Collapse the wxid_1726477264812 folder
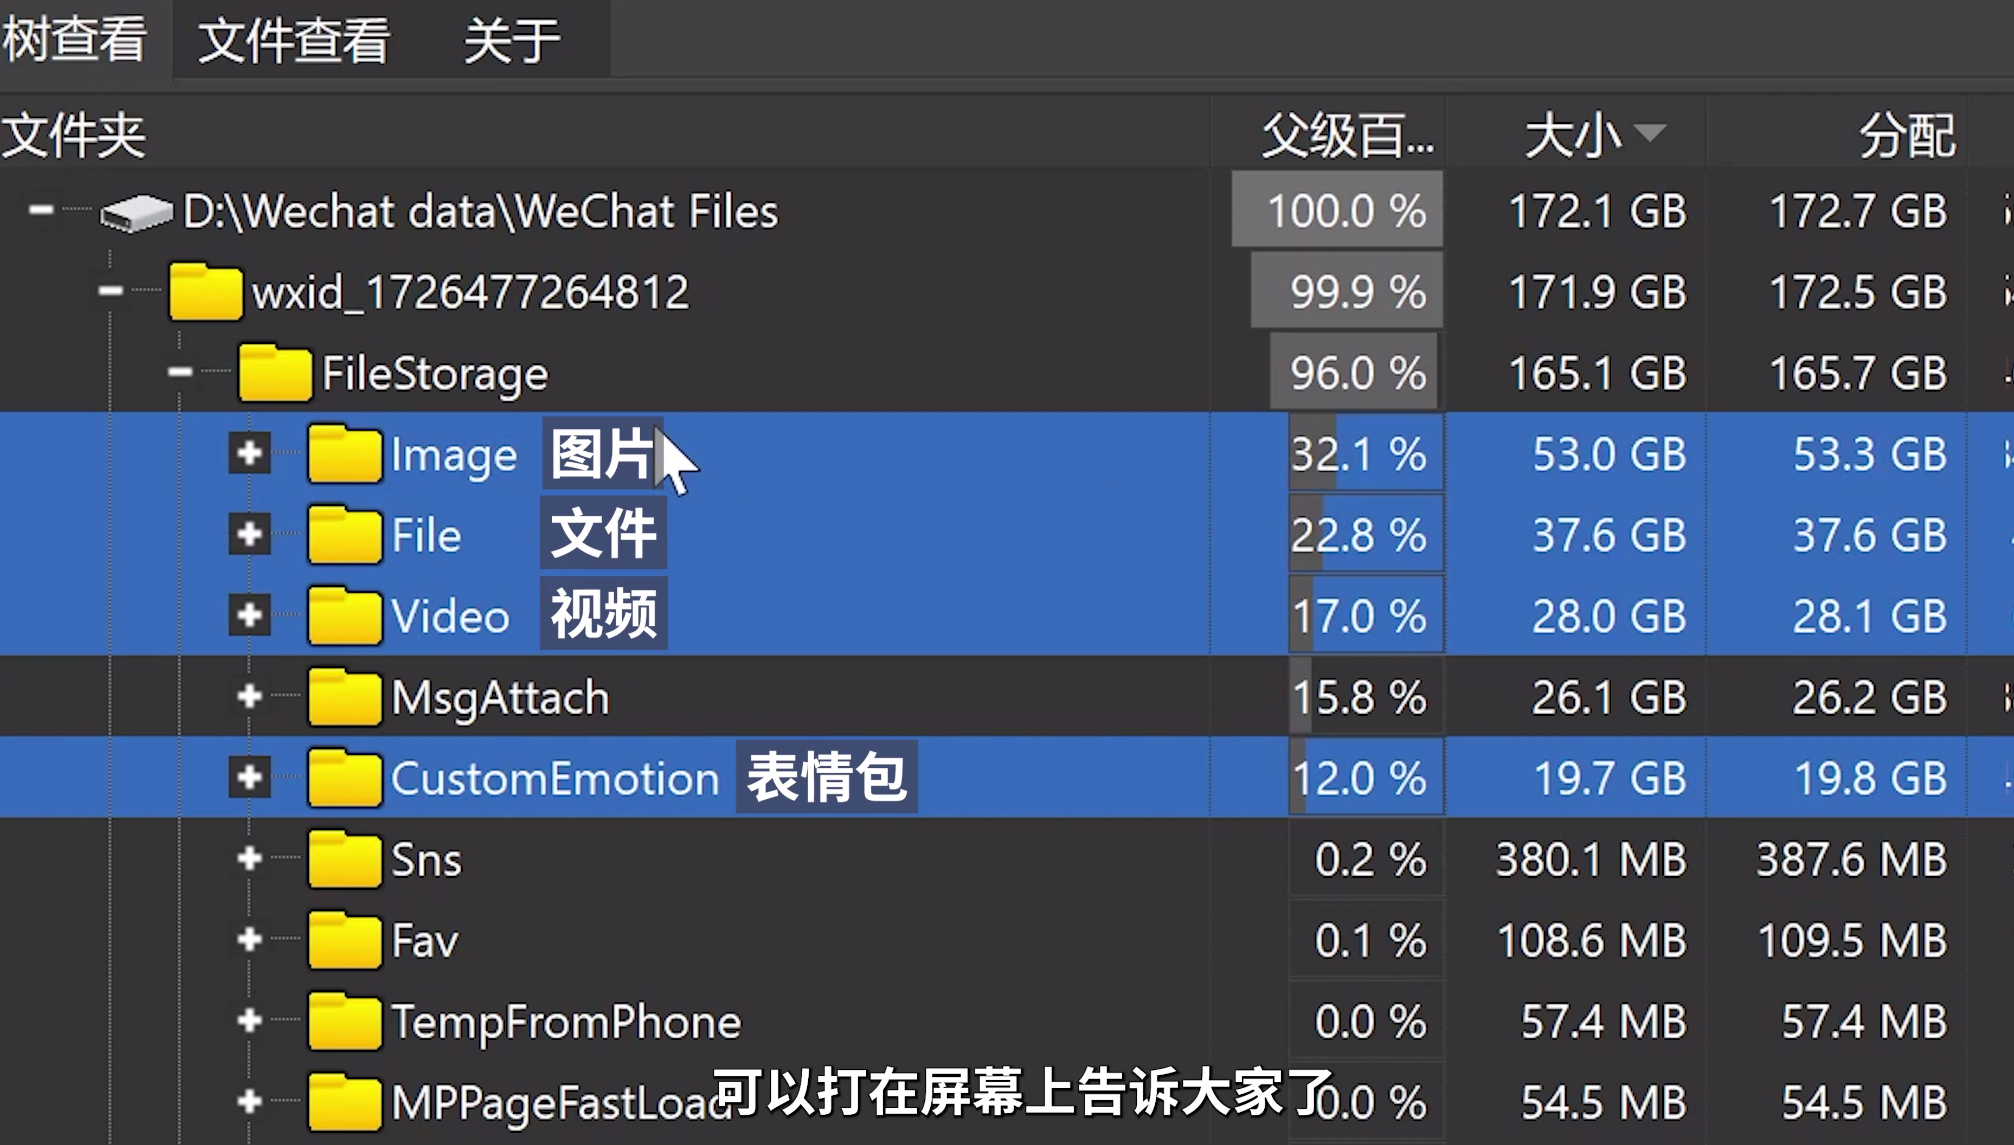Image resolution: width=2014 pixels, height=1145 pixels. tap(110, 291)
